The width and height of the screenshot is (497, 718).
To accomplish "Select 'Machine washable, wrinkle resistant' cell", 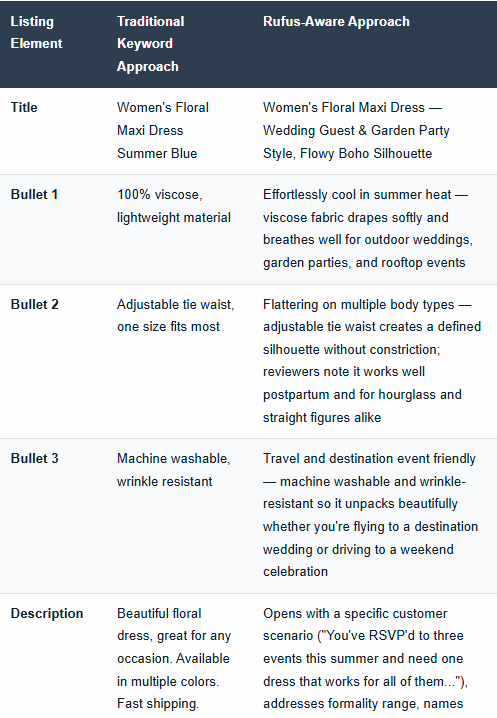I will pos(174,470).
